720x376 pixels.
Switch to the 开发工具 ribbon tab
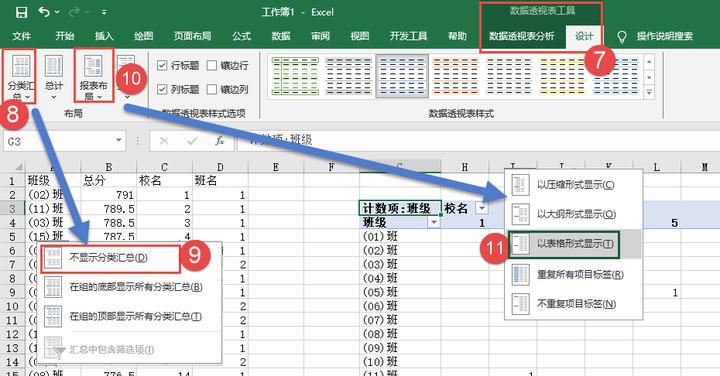coord(408,36)
